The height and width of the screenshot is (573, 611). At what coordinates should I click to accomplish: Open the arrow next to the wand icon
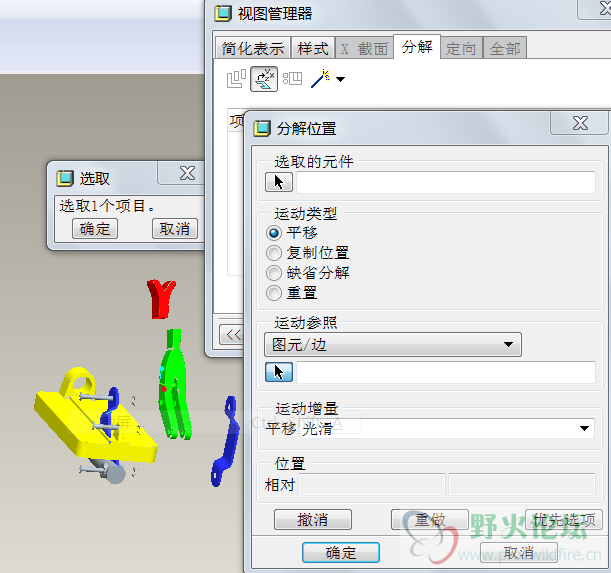tap(341, 79)
